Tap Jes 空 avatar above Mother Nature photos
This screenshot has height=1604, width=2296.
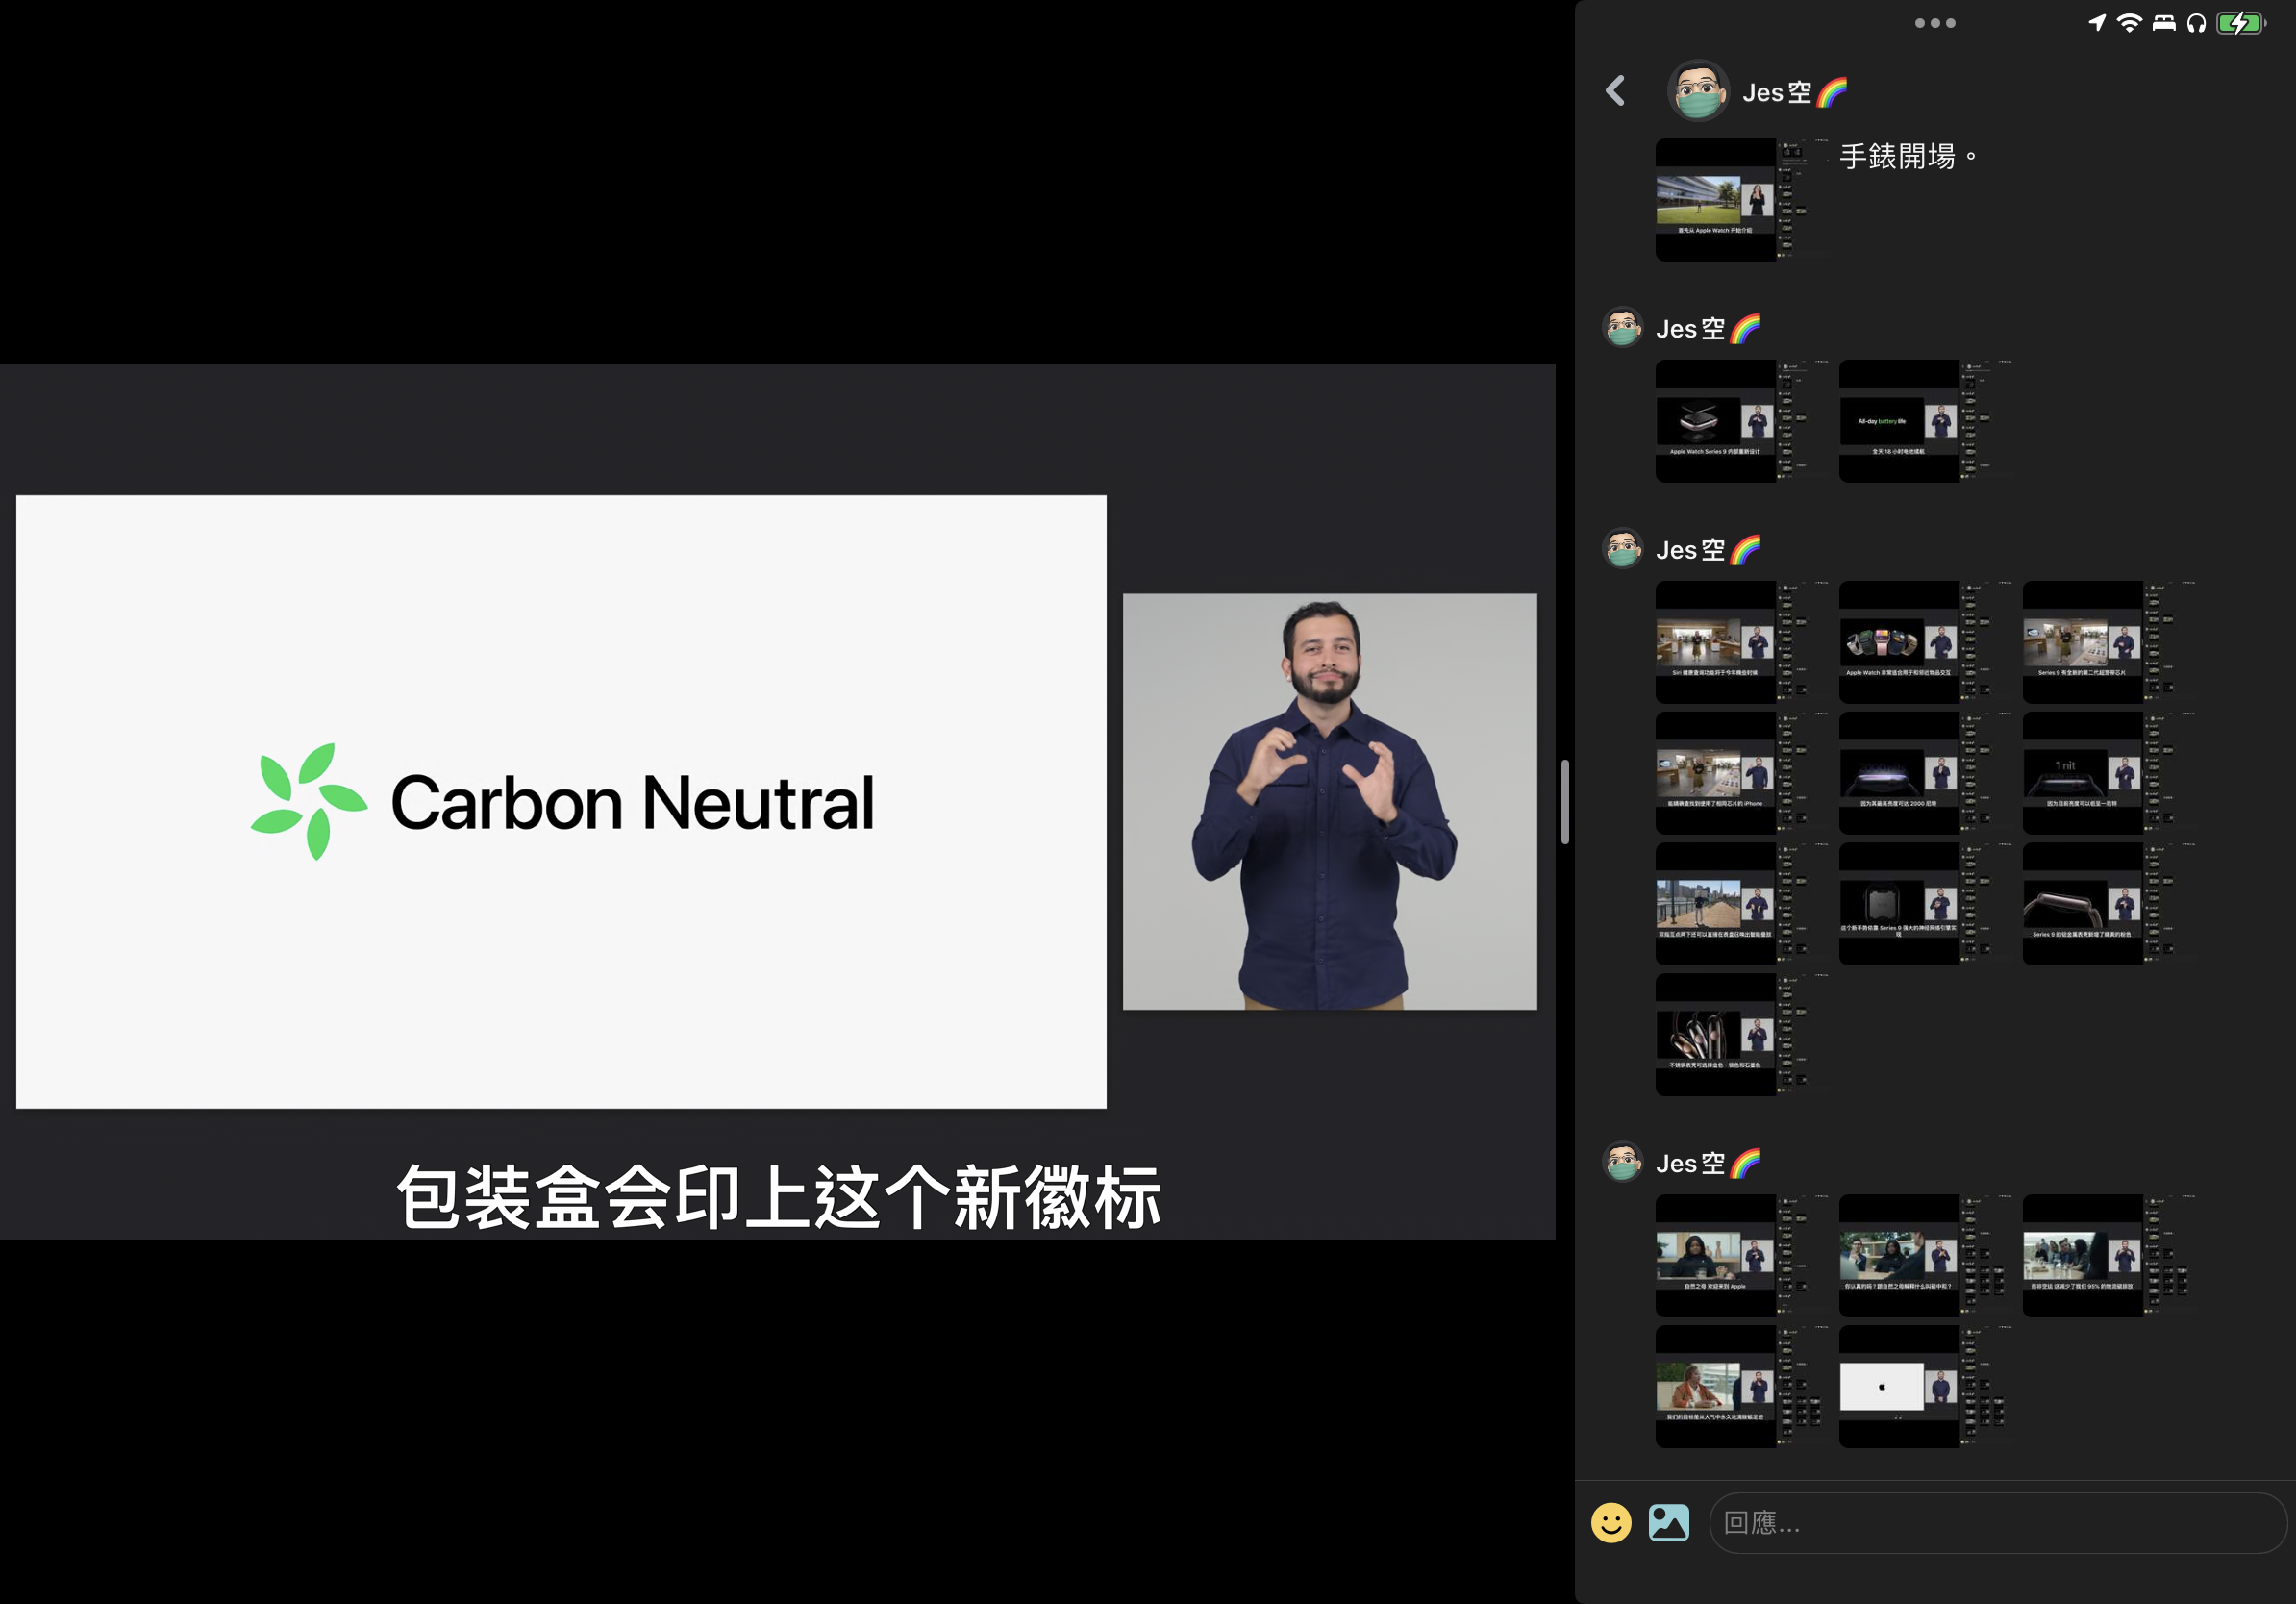1623,1162
